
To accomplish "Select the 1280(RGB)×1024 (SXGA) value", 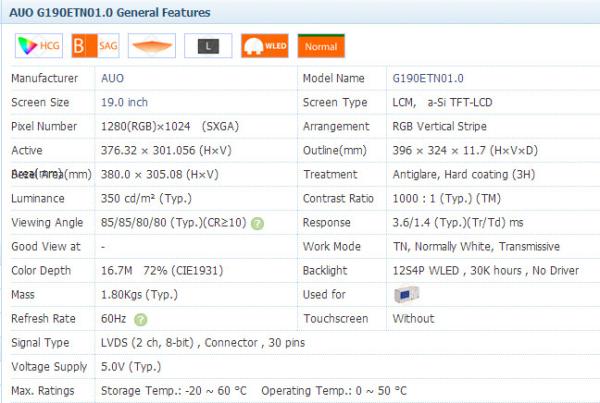I will (x=170, y=127).
